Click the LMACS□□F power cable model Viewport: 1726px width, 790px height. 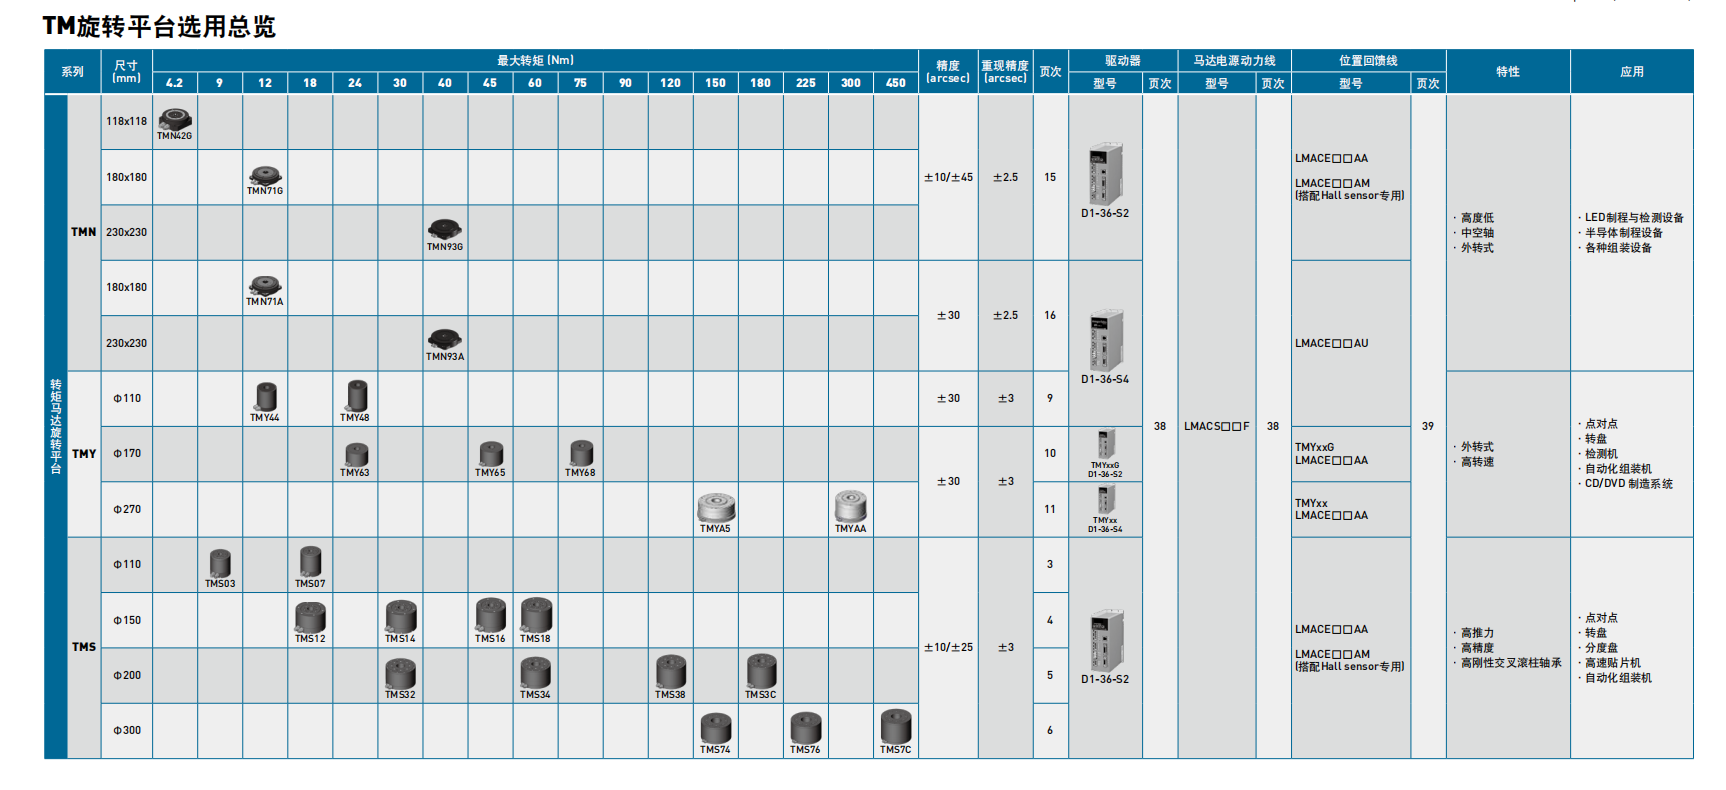coord(1216,426)
